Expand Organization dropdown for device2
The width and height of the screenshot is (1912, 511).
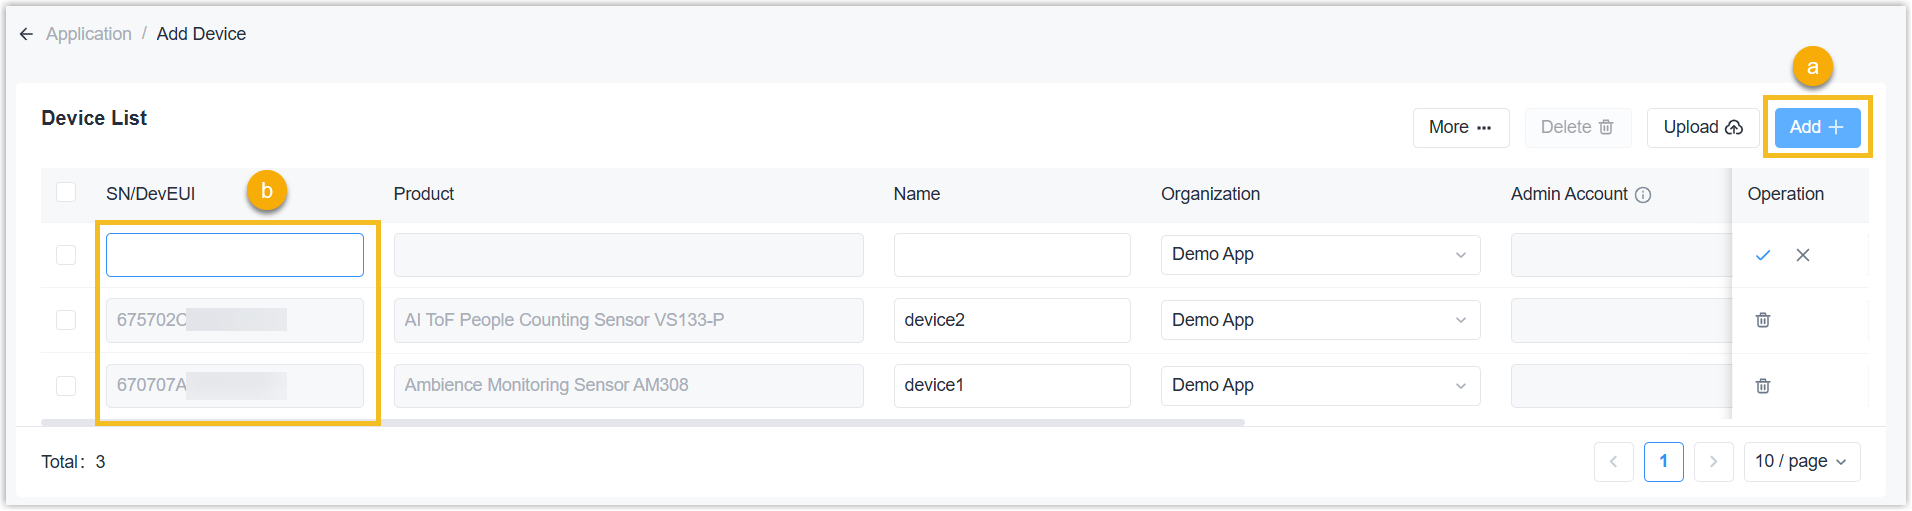[1319, 320]
